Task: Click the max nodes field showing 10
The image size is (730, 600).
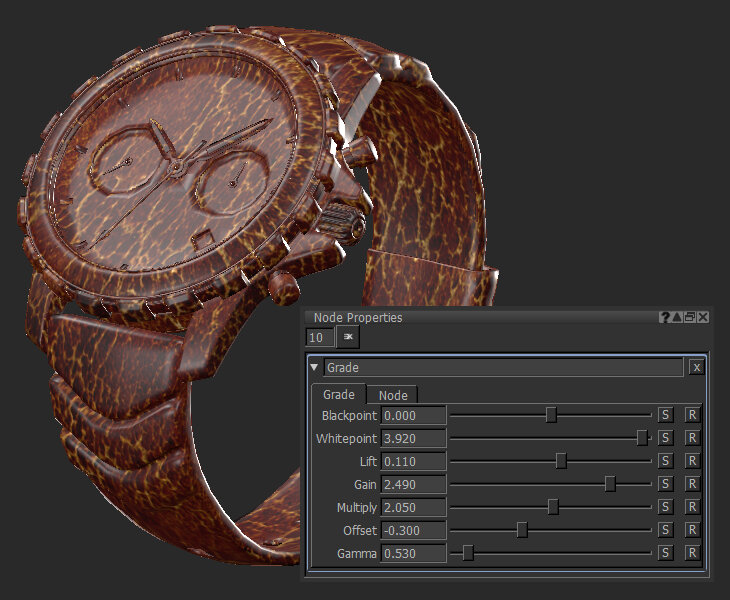Action: 319,337
